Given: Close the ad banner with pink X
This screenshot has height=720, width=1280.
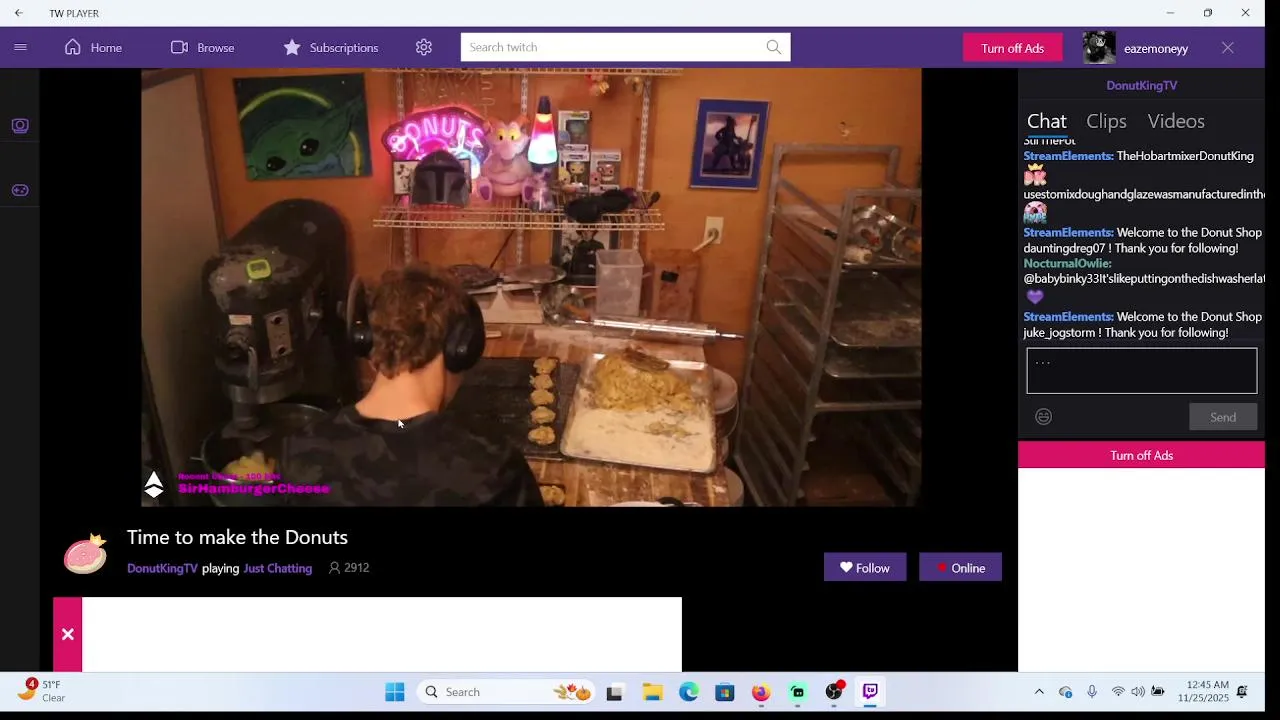Looking at the screenshot, I should coord(67,634).
